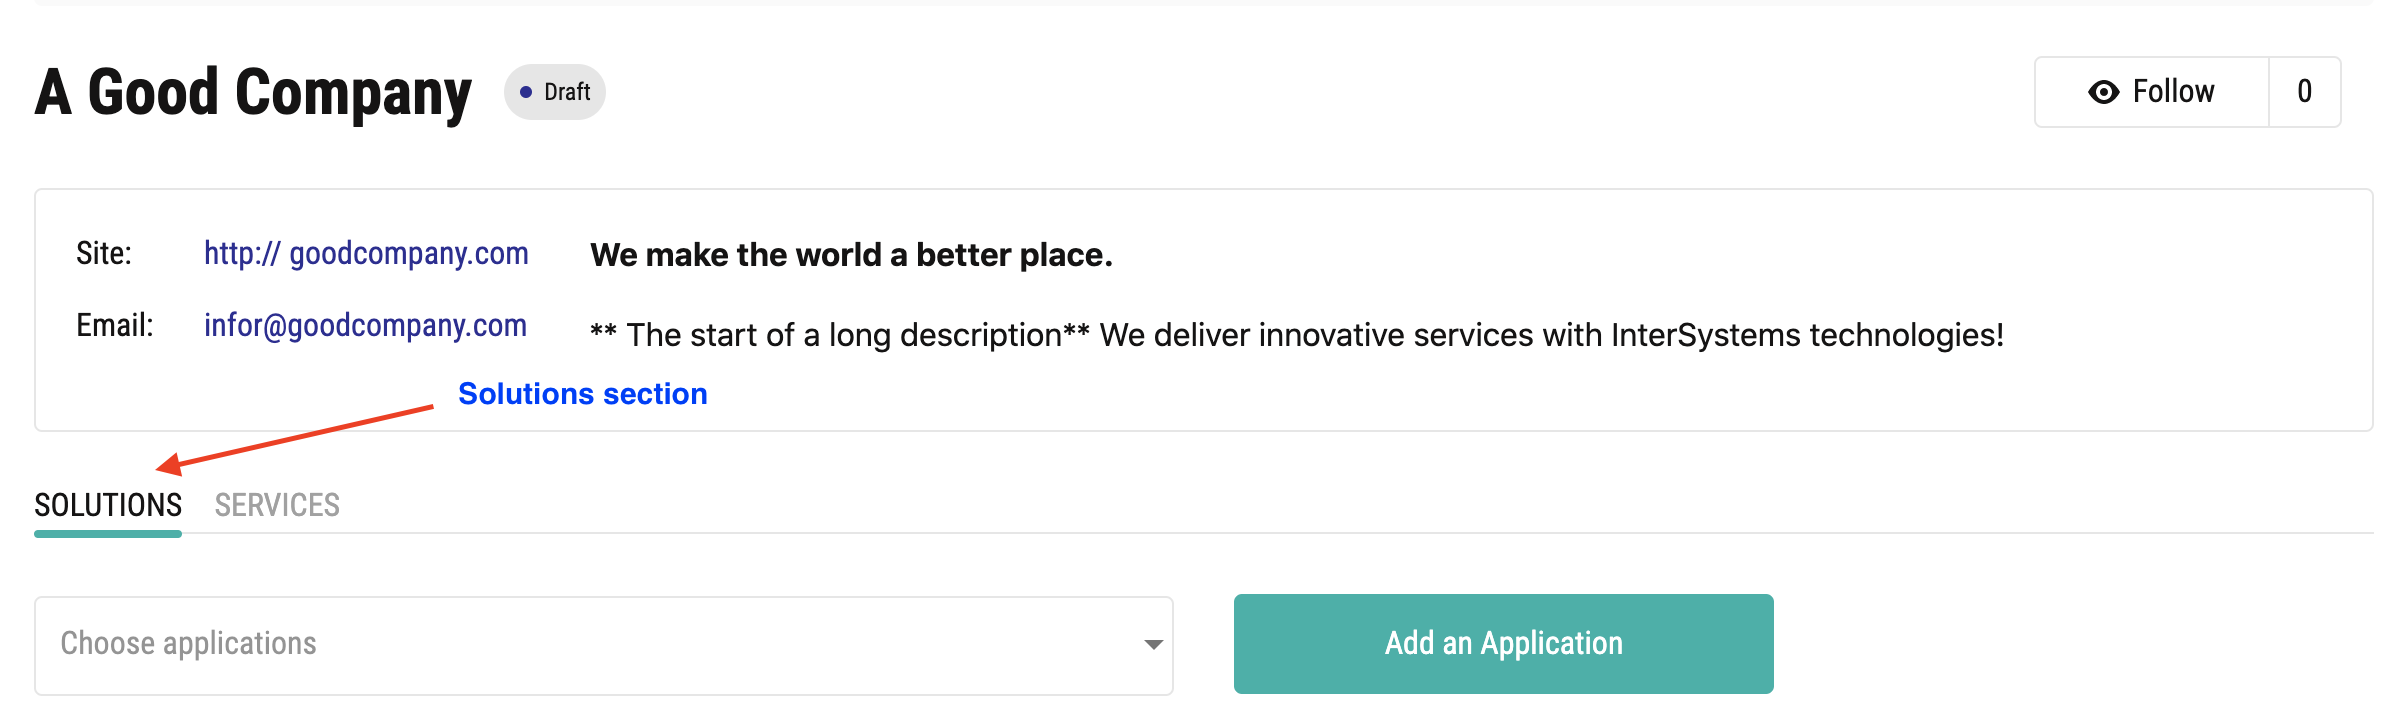
Task: Click the blue dot in the Draft badge
Action: (x=526, y=92)
